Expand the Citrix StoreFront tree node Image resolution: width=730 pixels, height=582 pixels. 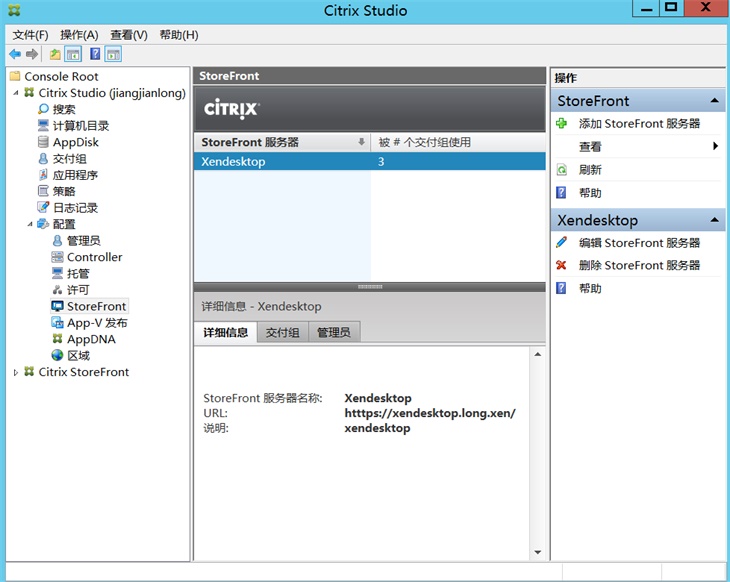click(16, 372)
